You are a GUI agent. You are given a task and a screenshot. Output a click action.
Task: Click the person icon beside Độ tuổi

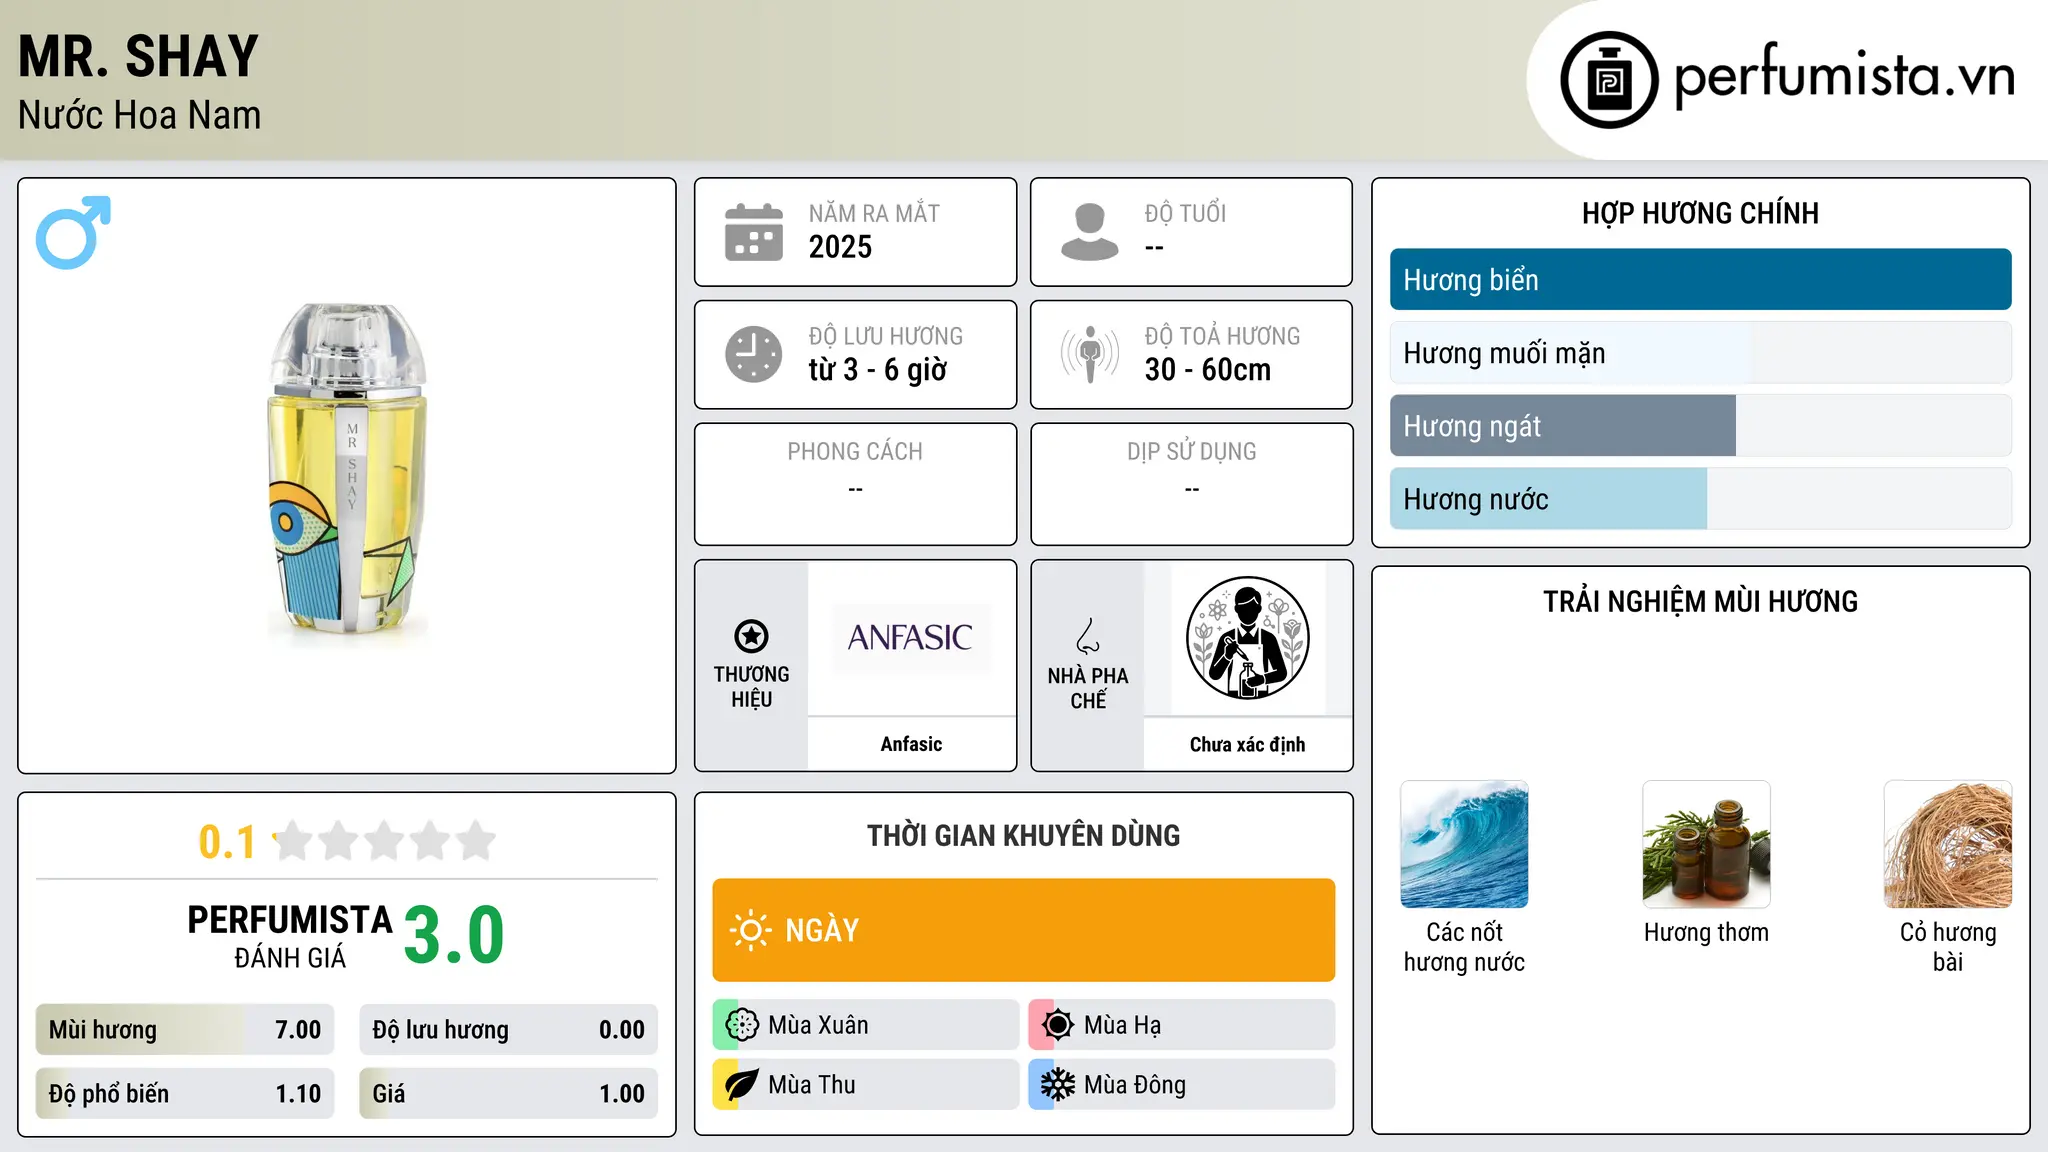click(1090, 232)
